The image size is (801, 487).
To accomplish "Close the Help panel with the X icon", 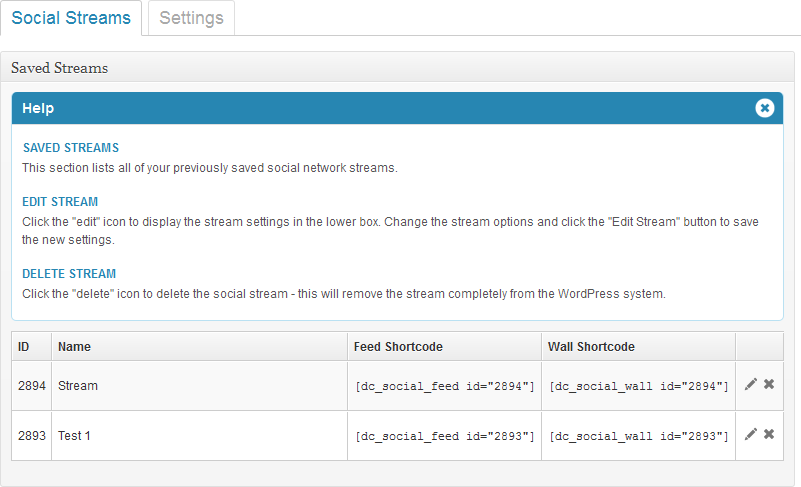I will [x=764, y=108].
